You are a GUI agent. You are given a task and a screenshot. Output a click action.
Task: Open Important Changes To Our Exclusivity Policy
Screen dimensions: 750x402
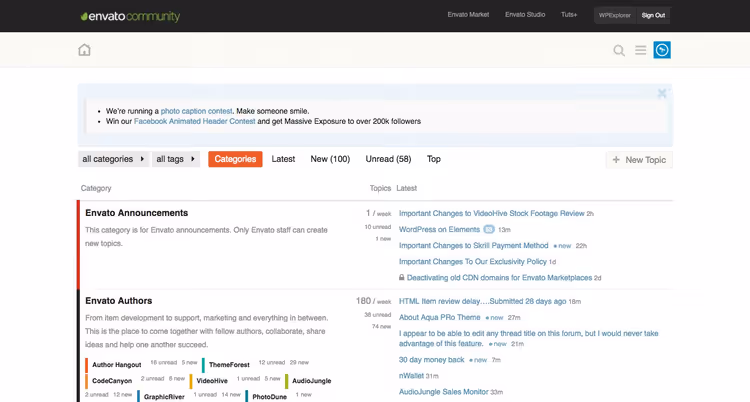tap(473, 262)
